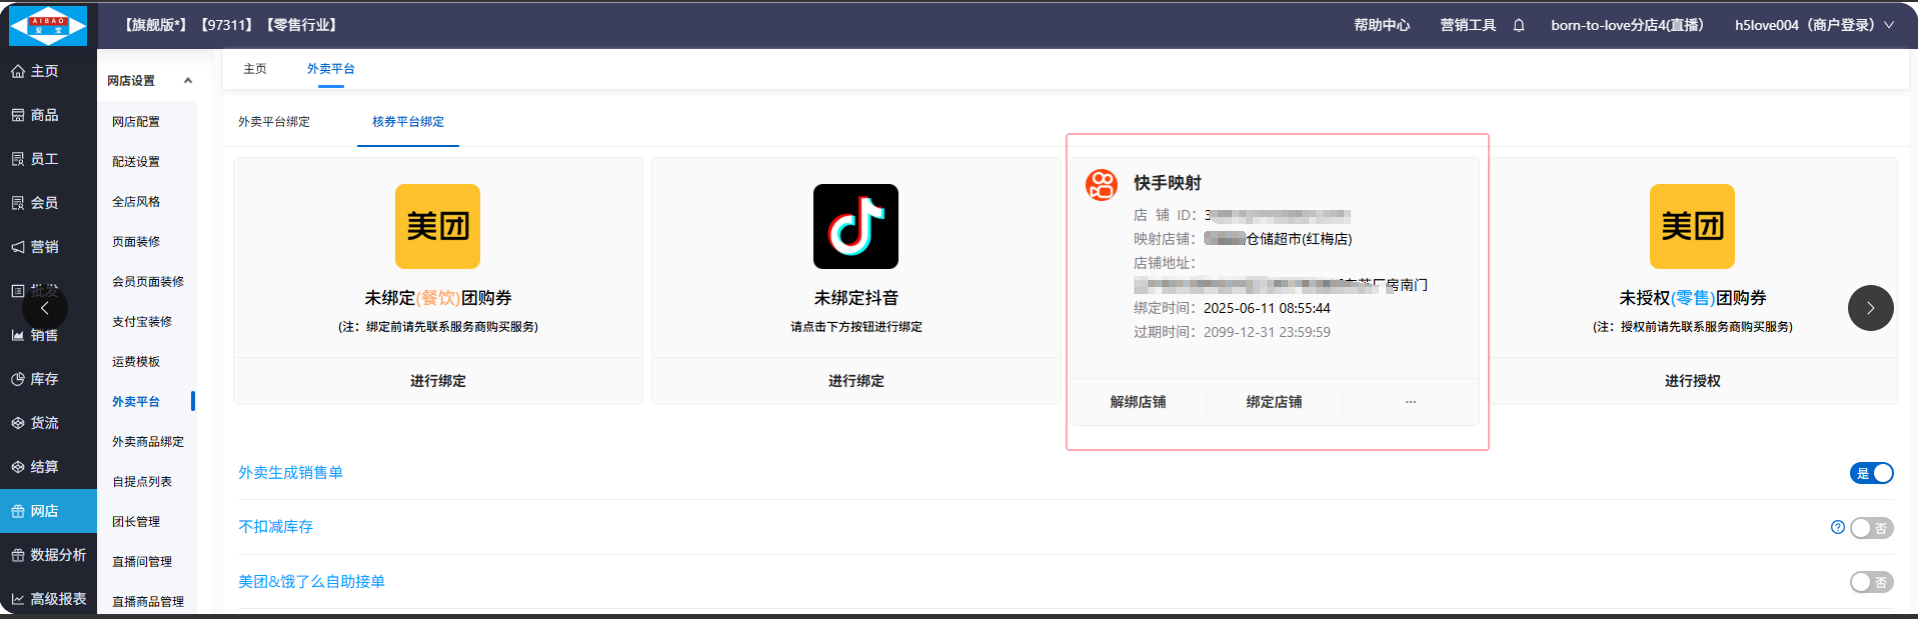Open 网店 in left sidebar
Viewport: 1918px width, 619px height.
(48, 511)
